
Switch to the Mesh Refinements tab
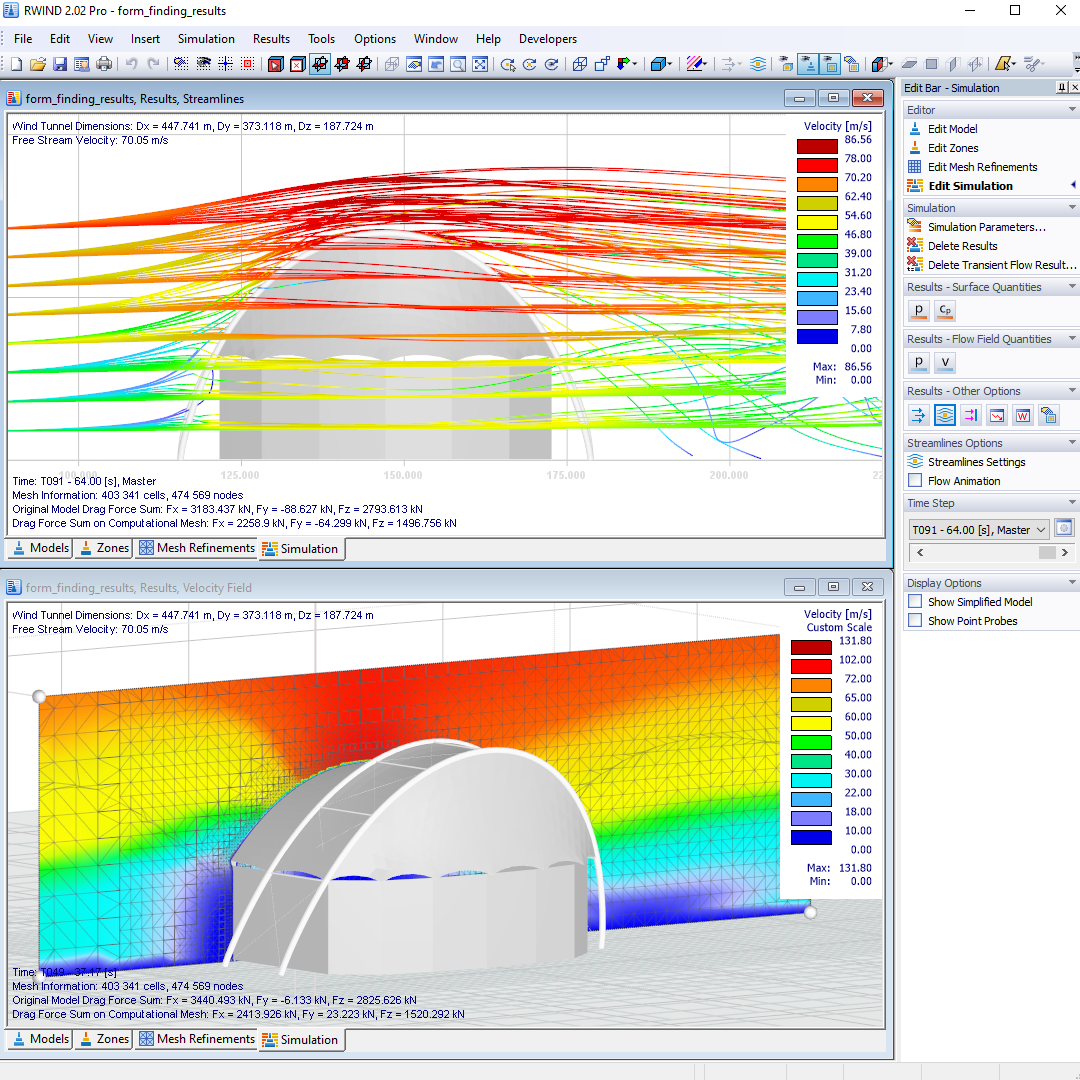point(196,548)
